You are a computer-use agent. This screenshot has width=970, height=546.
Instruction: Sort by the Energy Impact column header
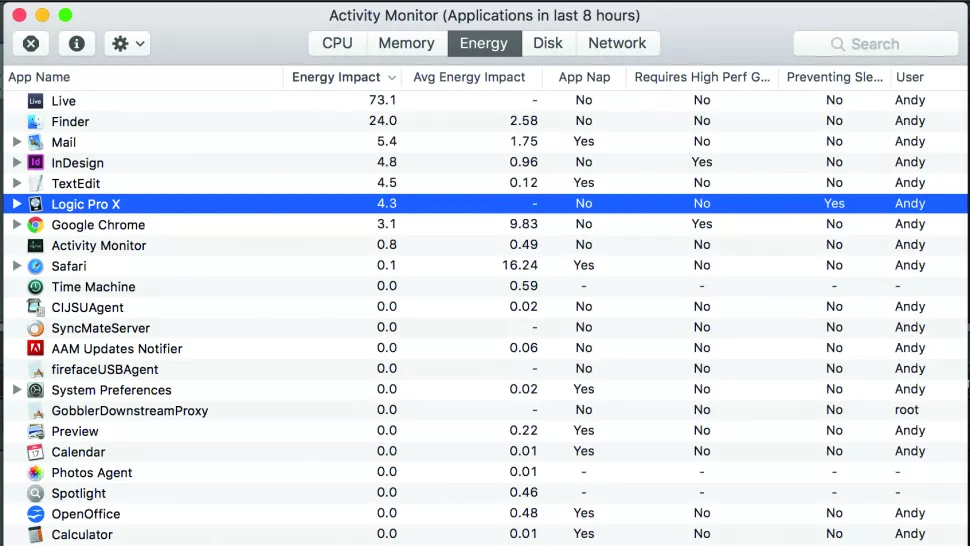(336, 77)
